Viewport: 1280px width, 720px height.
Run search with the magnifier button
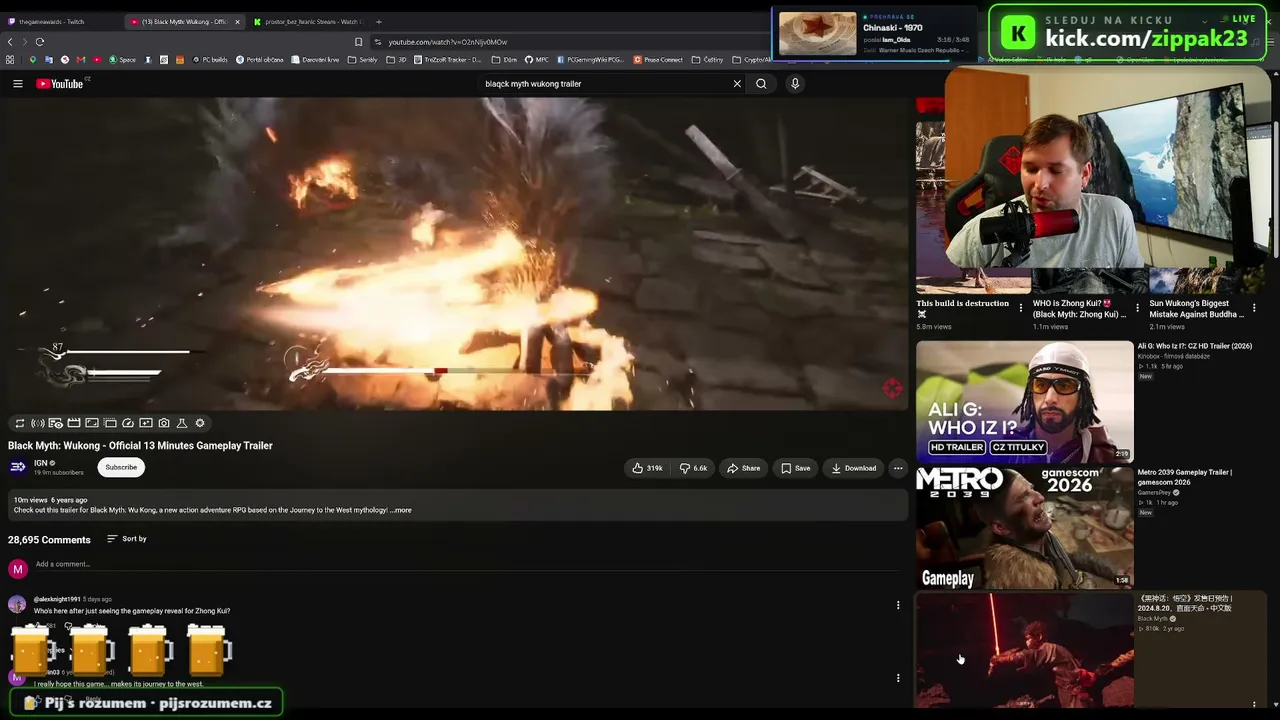tap(761, 84)
